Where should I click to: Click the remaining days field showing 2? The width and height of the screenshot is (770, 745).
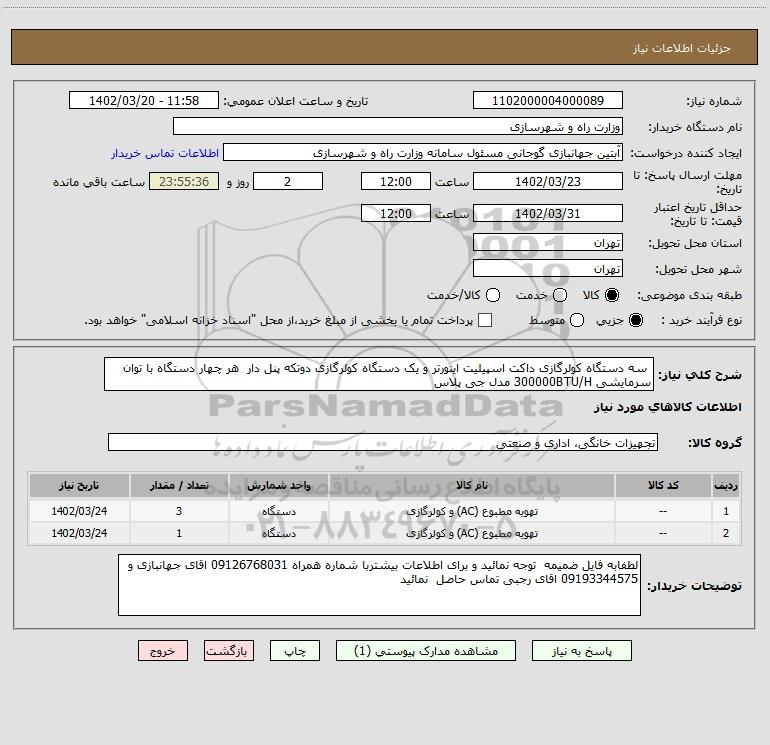coord(288,181)
